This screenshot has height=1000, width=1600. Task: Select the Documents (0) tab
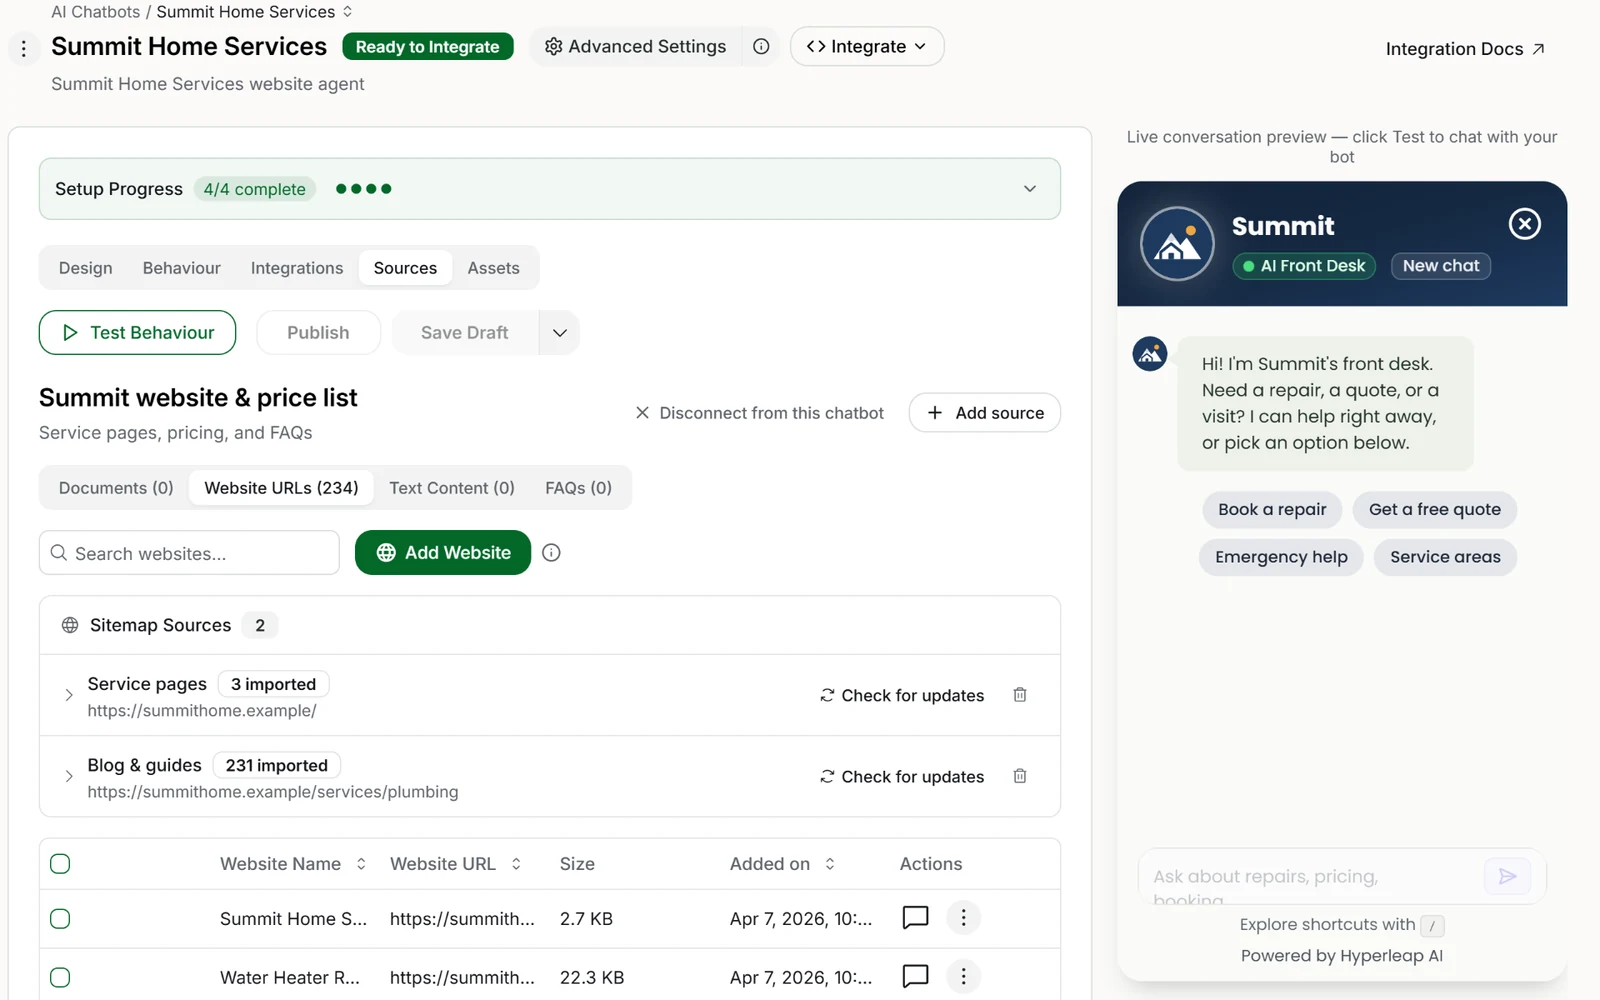coord(116,488)
